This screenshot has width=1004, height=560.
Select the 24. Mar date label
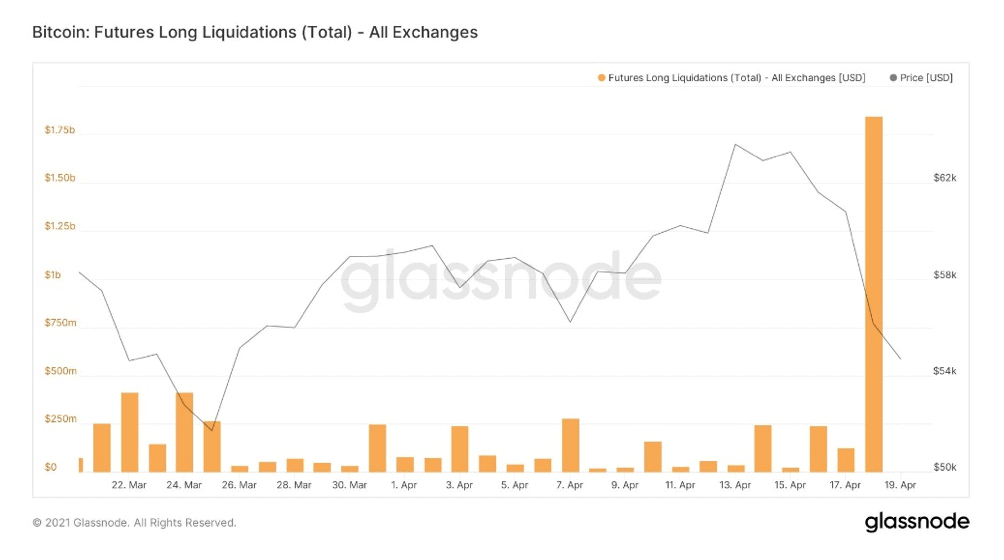click(x=184, y=485)
